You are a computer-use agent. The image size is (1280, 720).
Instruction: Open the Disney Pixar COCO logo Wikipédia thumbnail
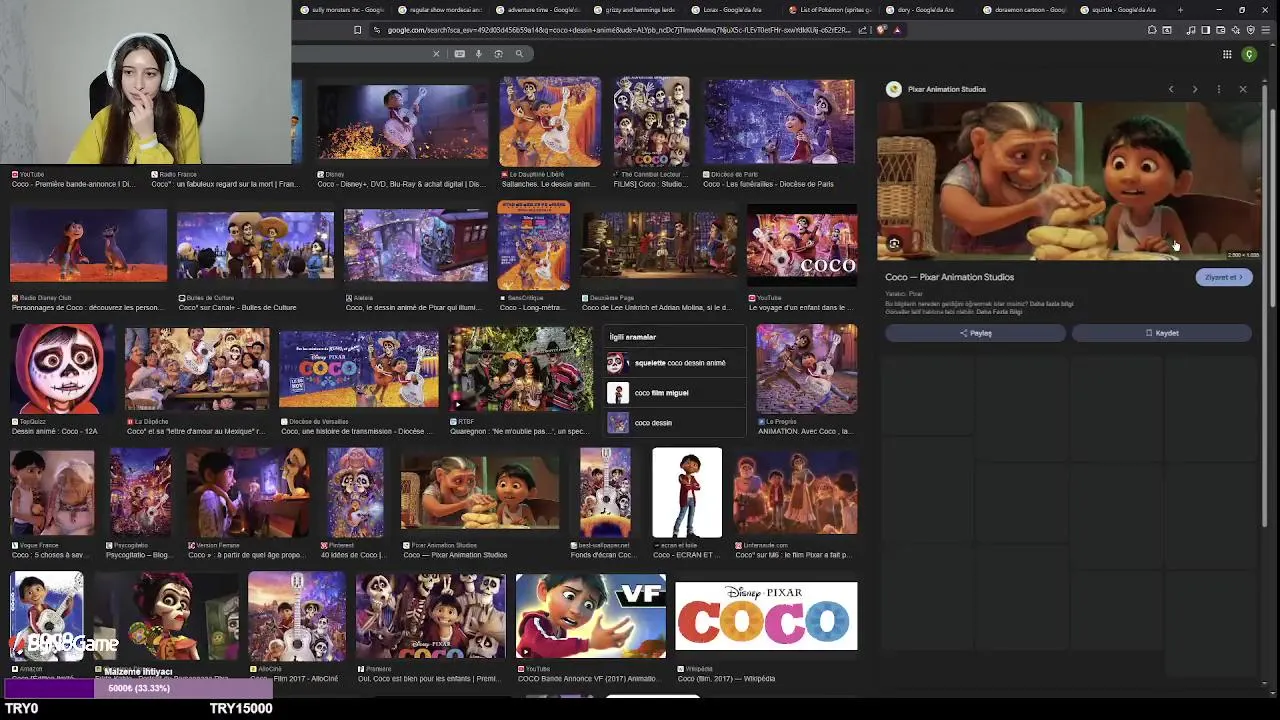coord(766,616)
